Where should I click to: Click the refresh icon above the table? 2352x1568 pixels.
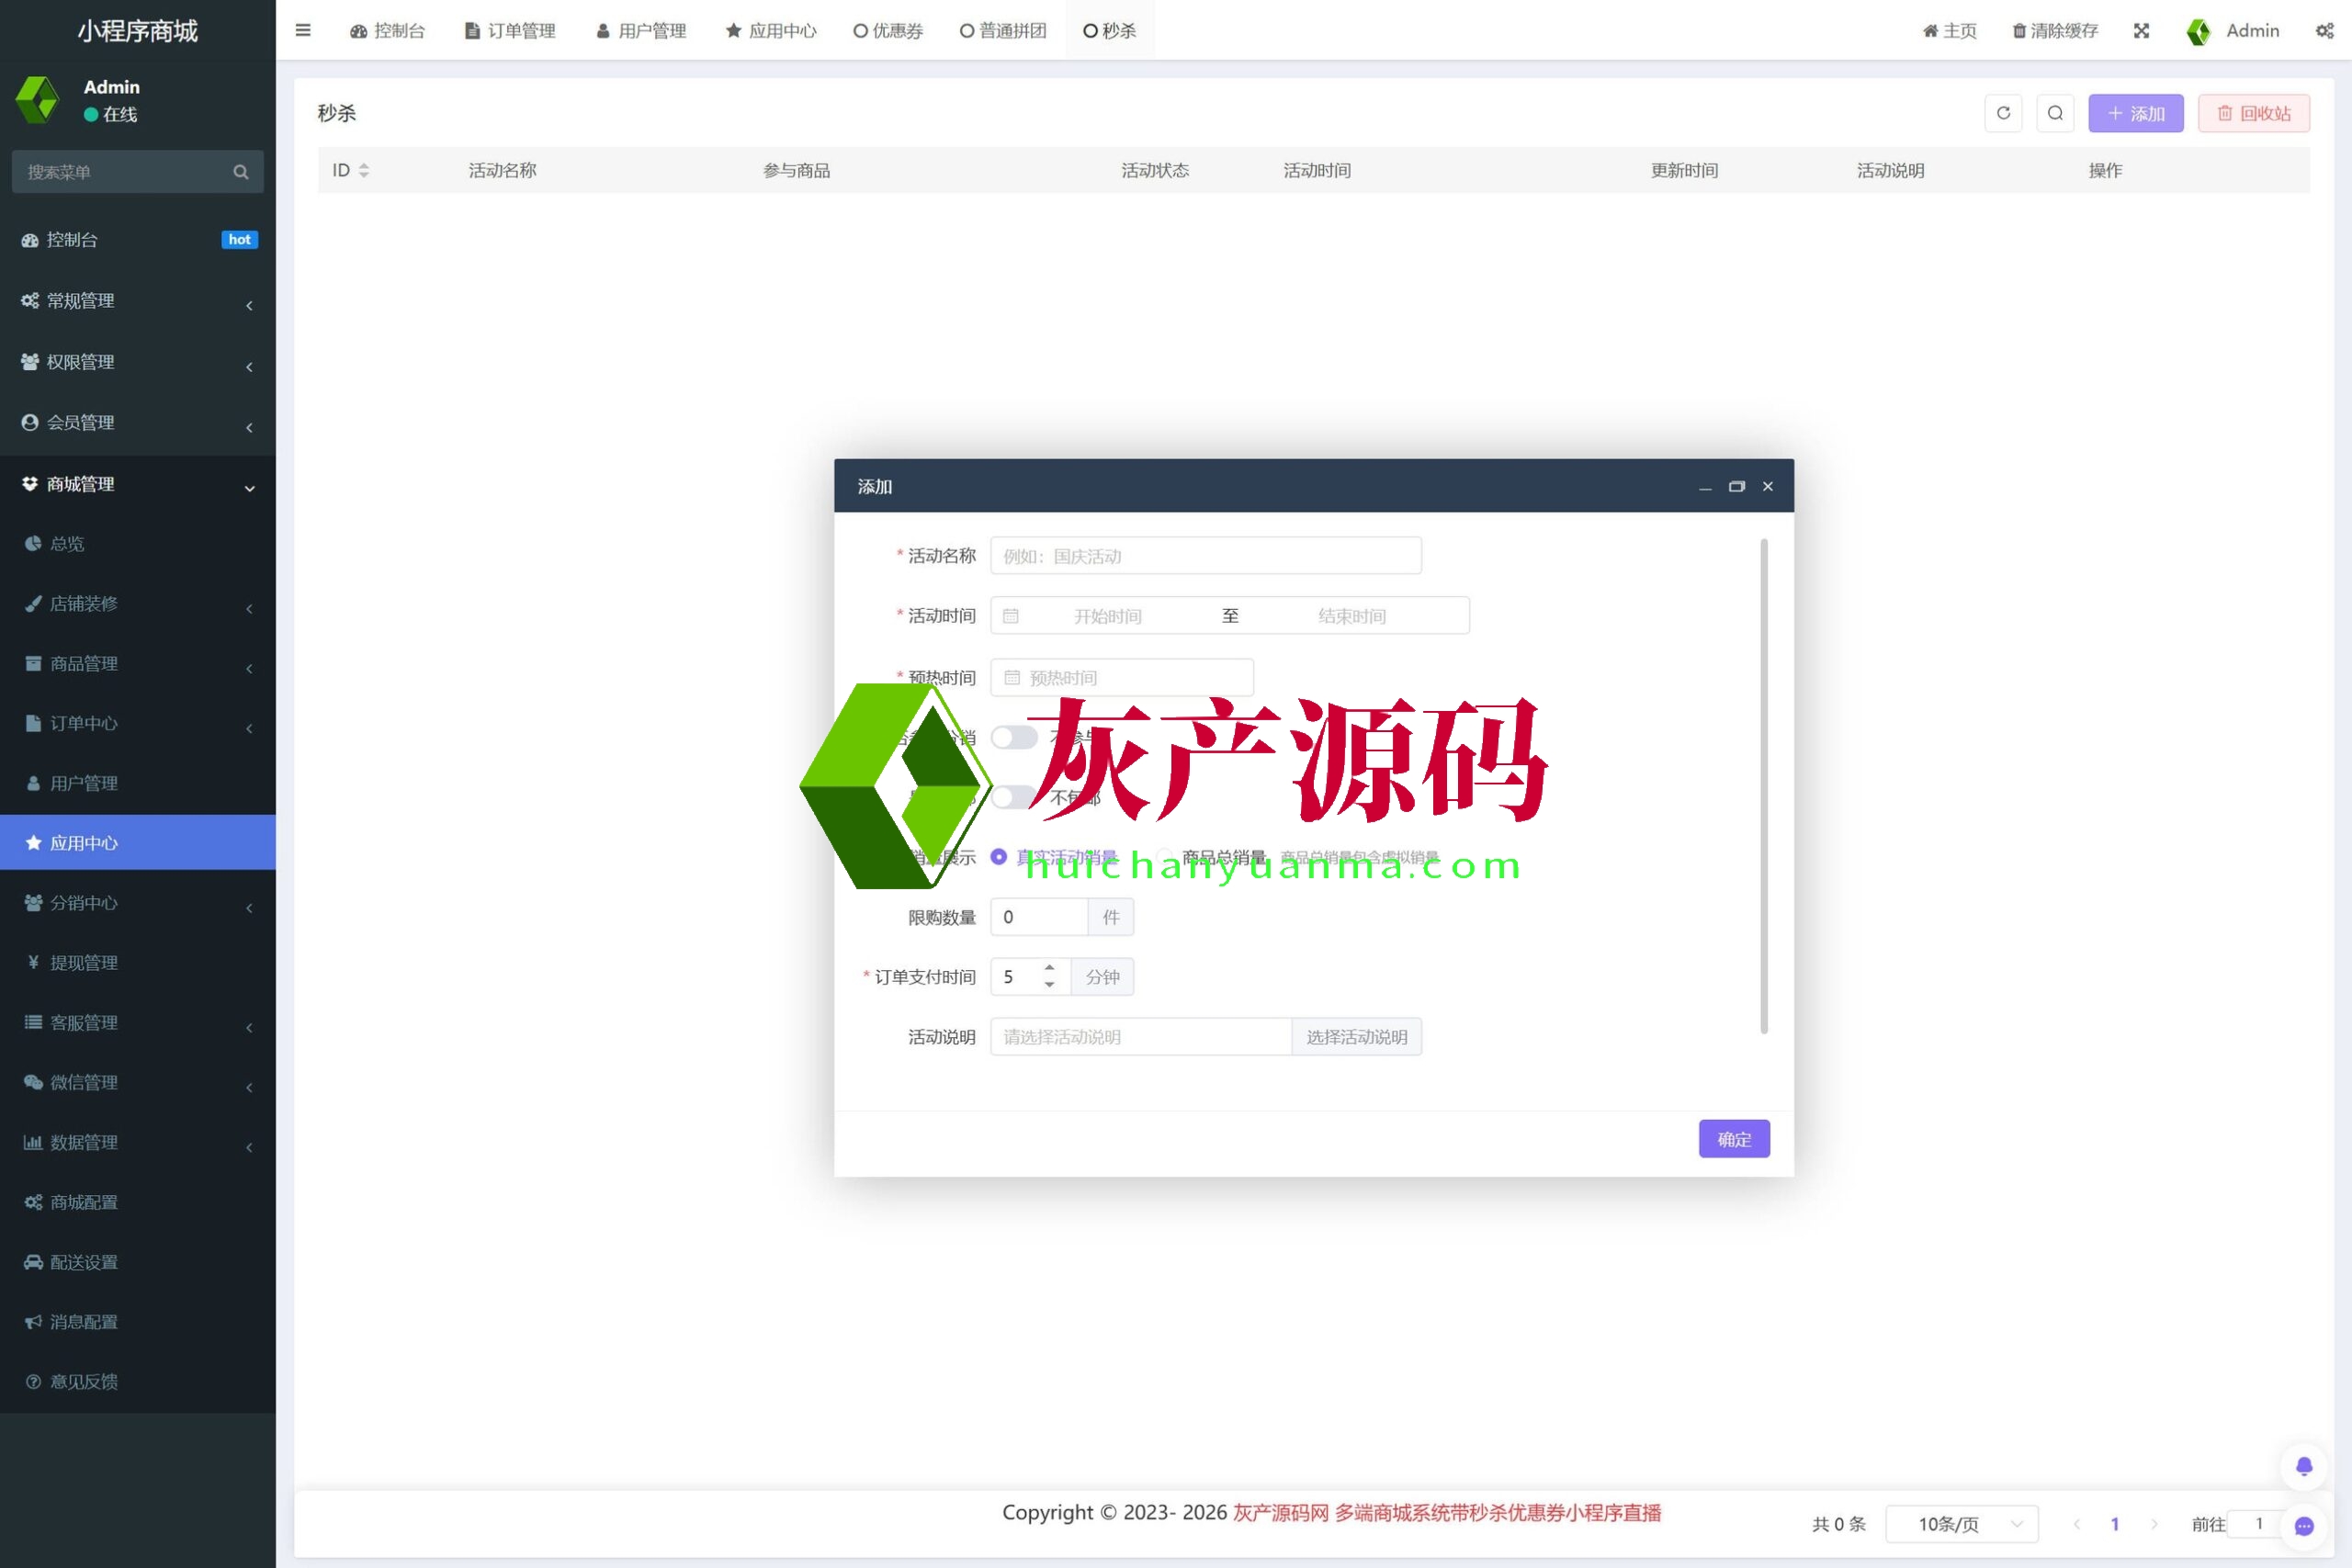coord(2003,113)
